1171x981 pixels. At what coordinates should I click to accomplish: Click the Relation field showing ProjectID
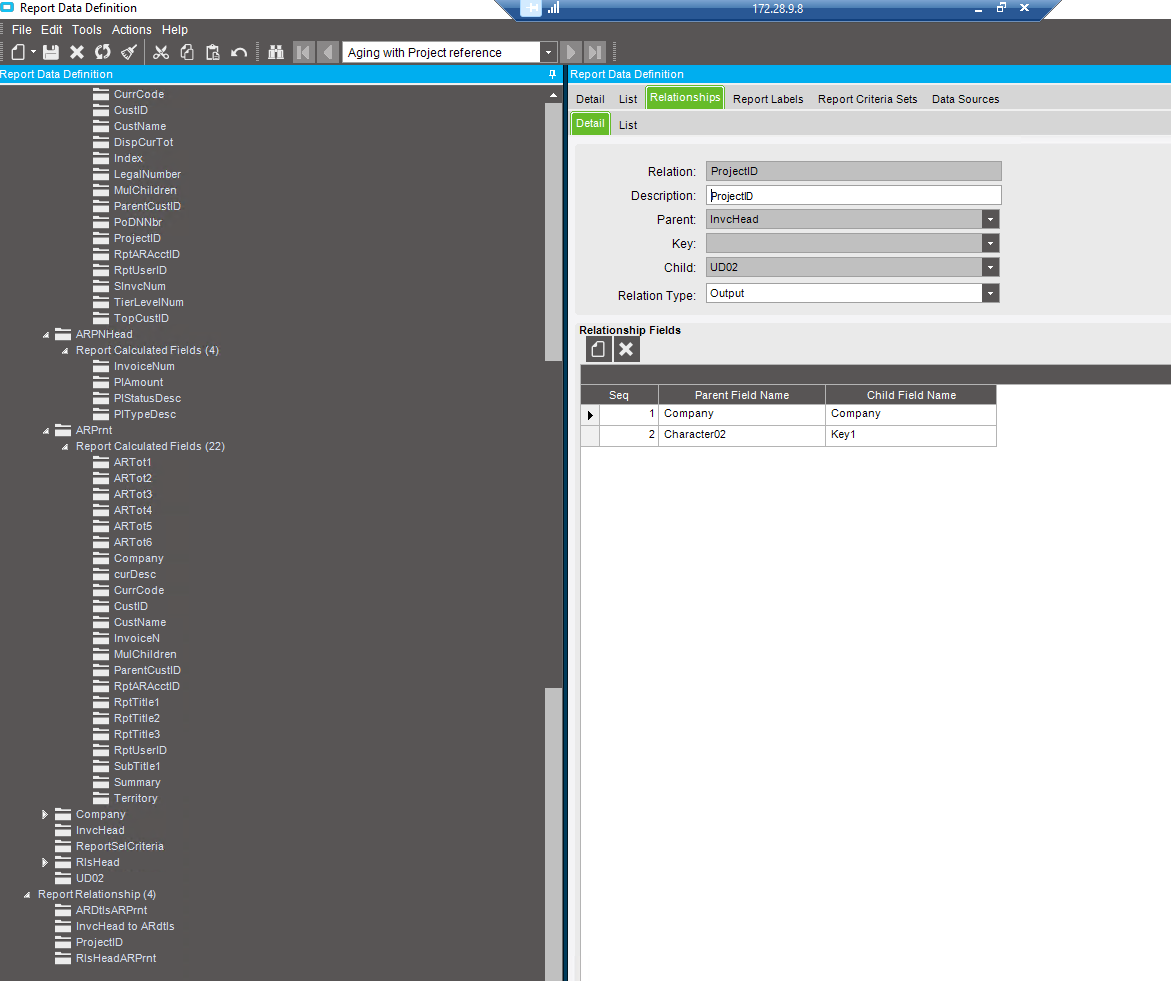pyautogui.click(x=853, y=171)
